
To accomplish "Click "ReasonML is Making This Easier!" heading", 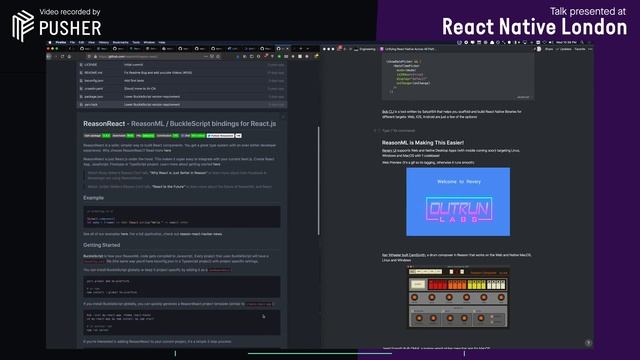I will coord(423,142).
